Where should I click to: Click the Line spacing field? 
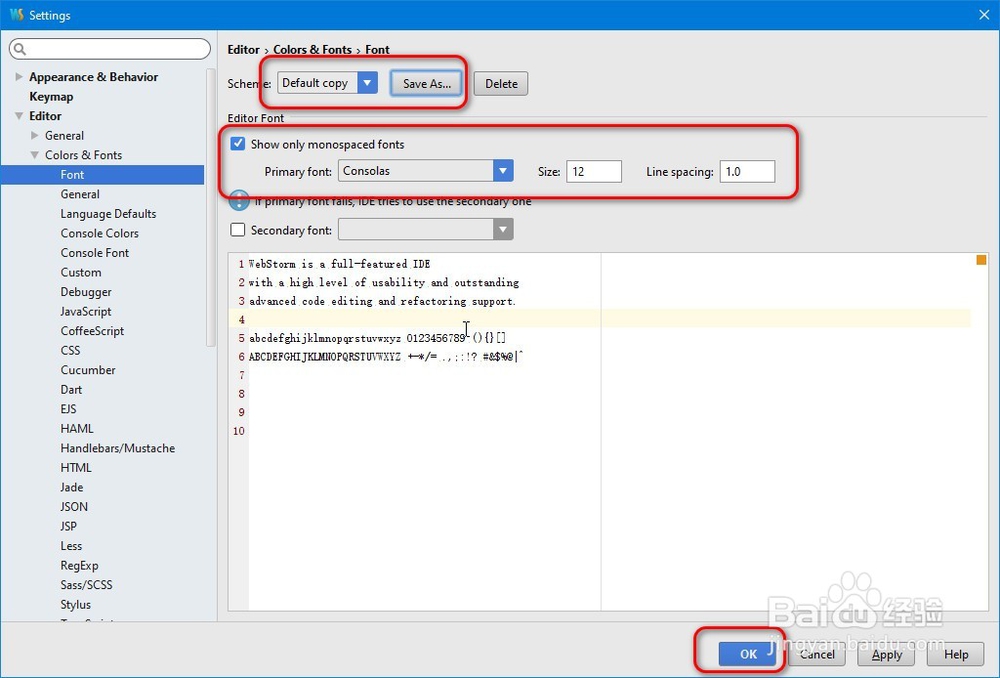[x=747, y=172]
